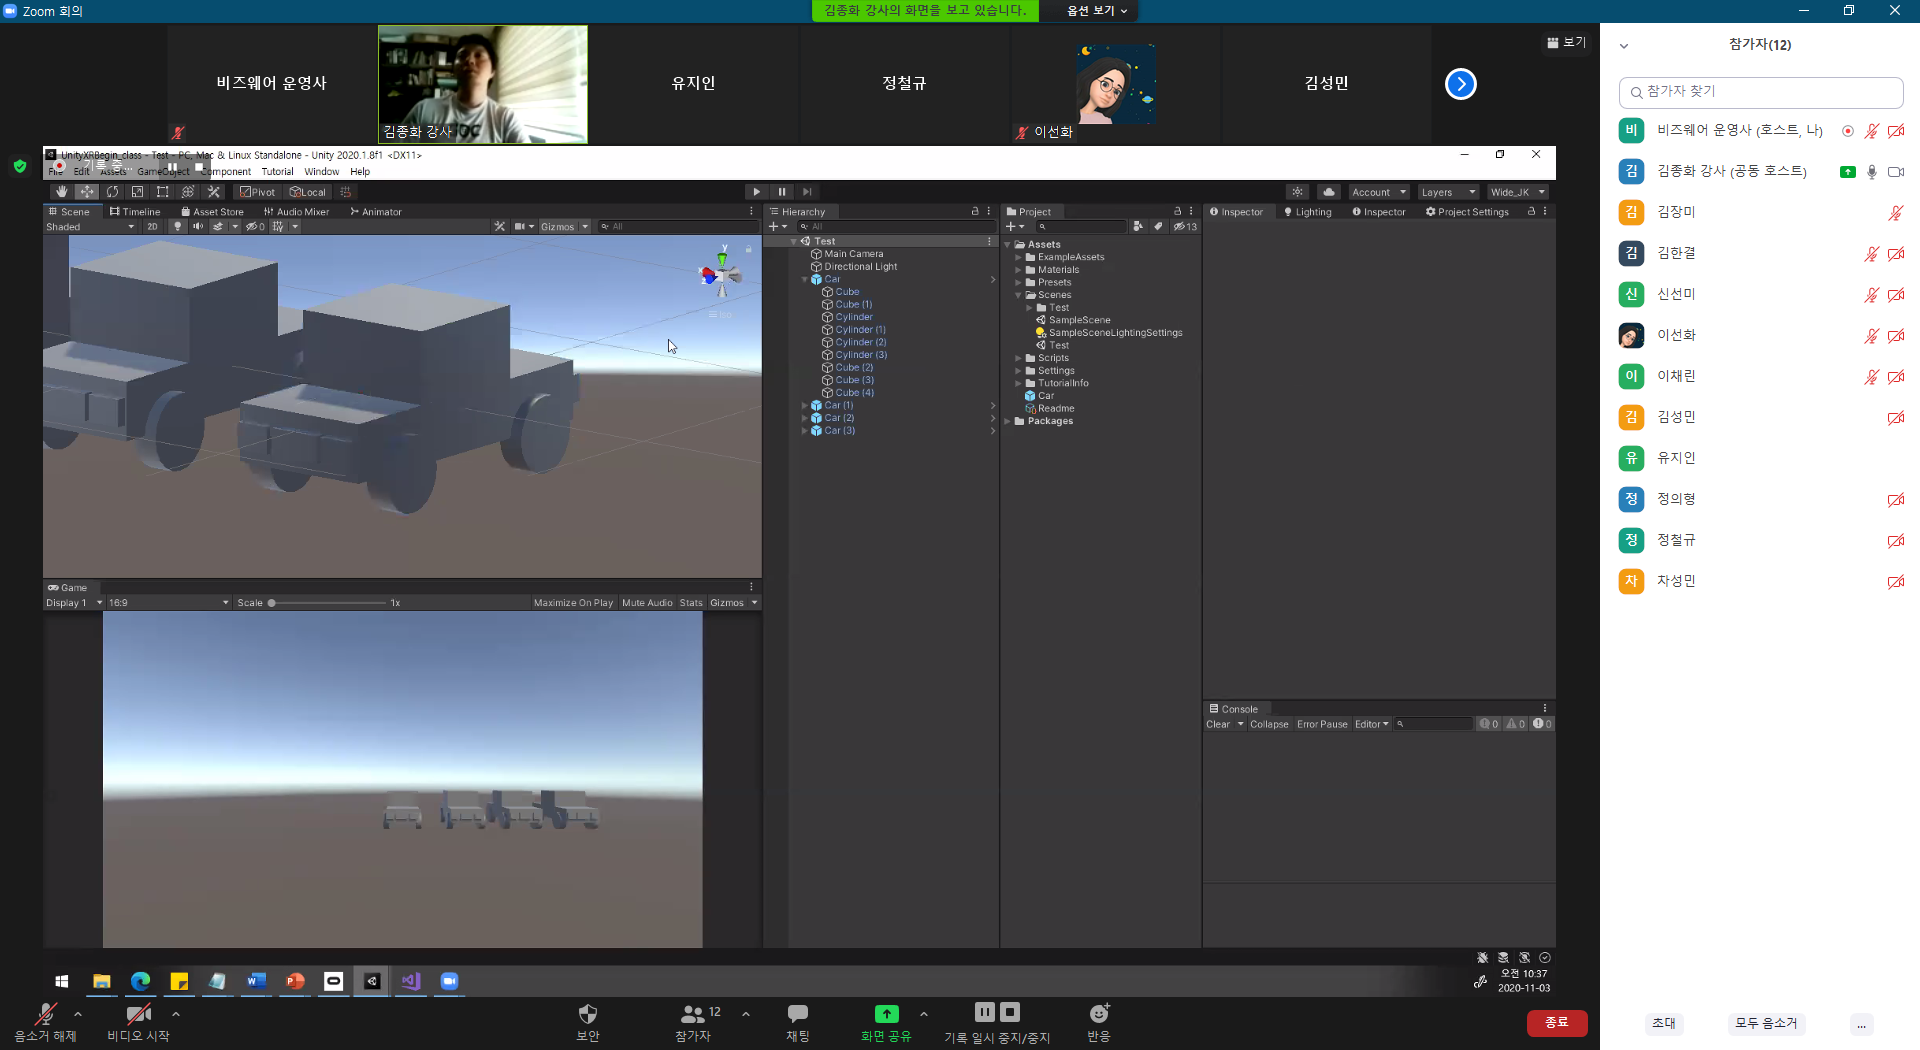1920x1050 pixels.
Task: Toggle scene audio speaker icon
Action: coord(198,226)
